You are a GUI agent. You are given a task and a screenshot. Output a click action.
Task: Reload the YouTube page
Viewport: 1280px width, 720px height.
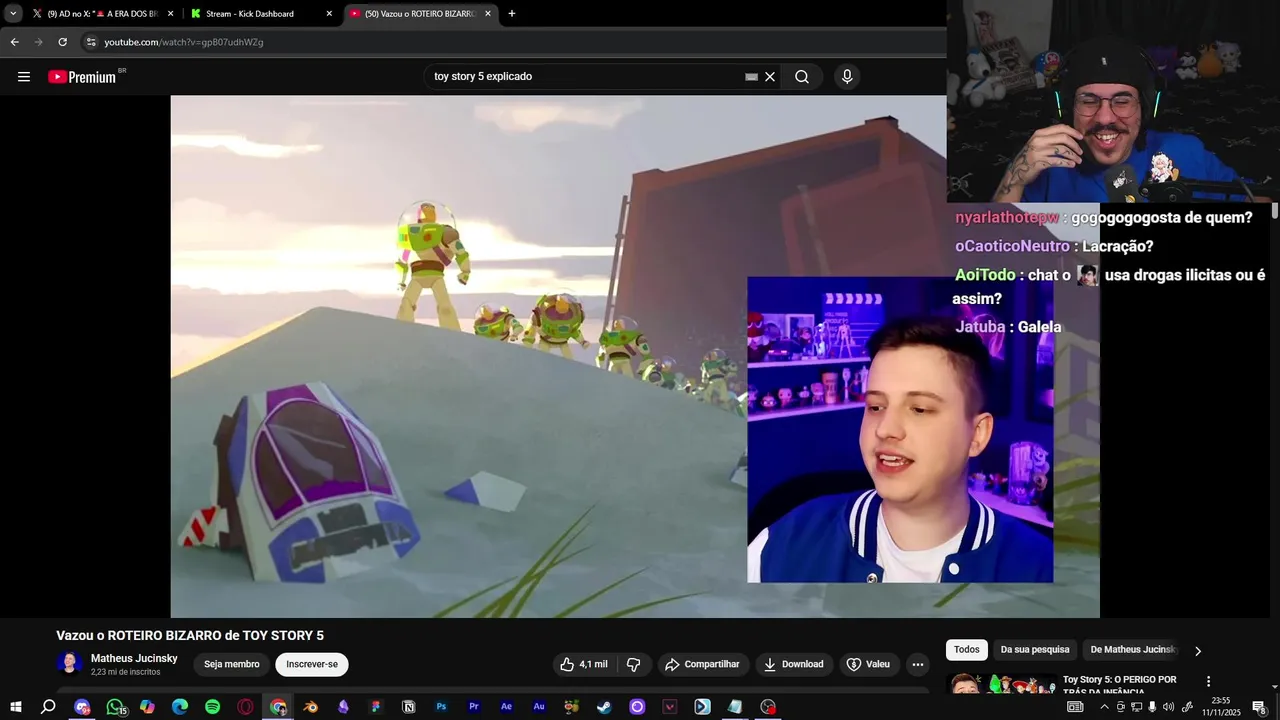(62, 42)
